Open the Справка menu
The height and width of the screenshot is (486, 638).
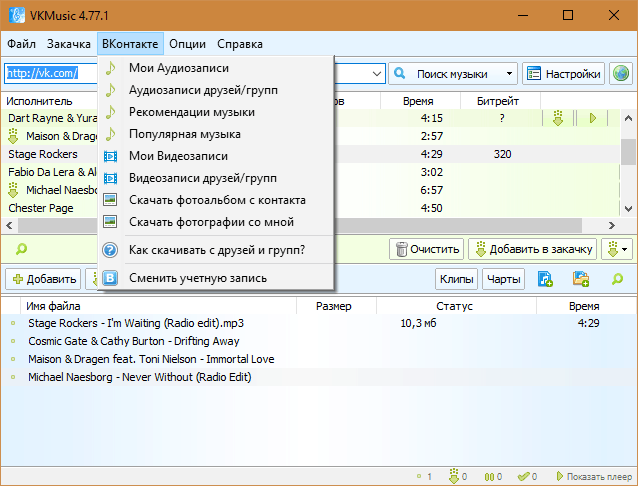pos(240,44)
